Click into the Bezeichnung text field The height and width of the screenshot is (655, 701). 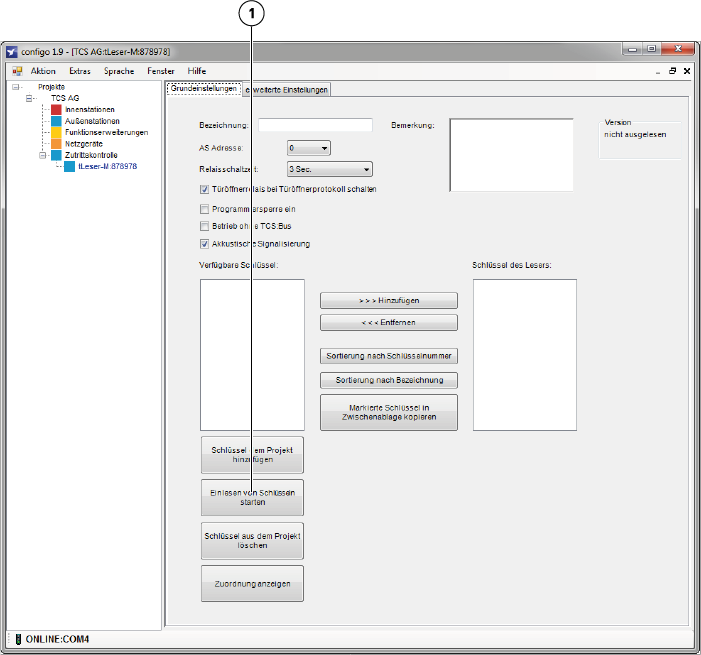[x=315, y=125]
